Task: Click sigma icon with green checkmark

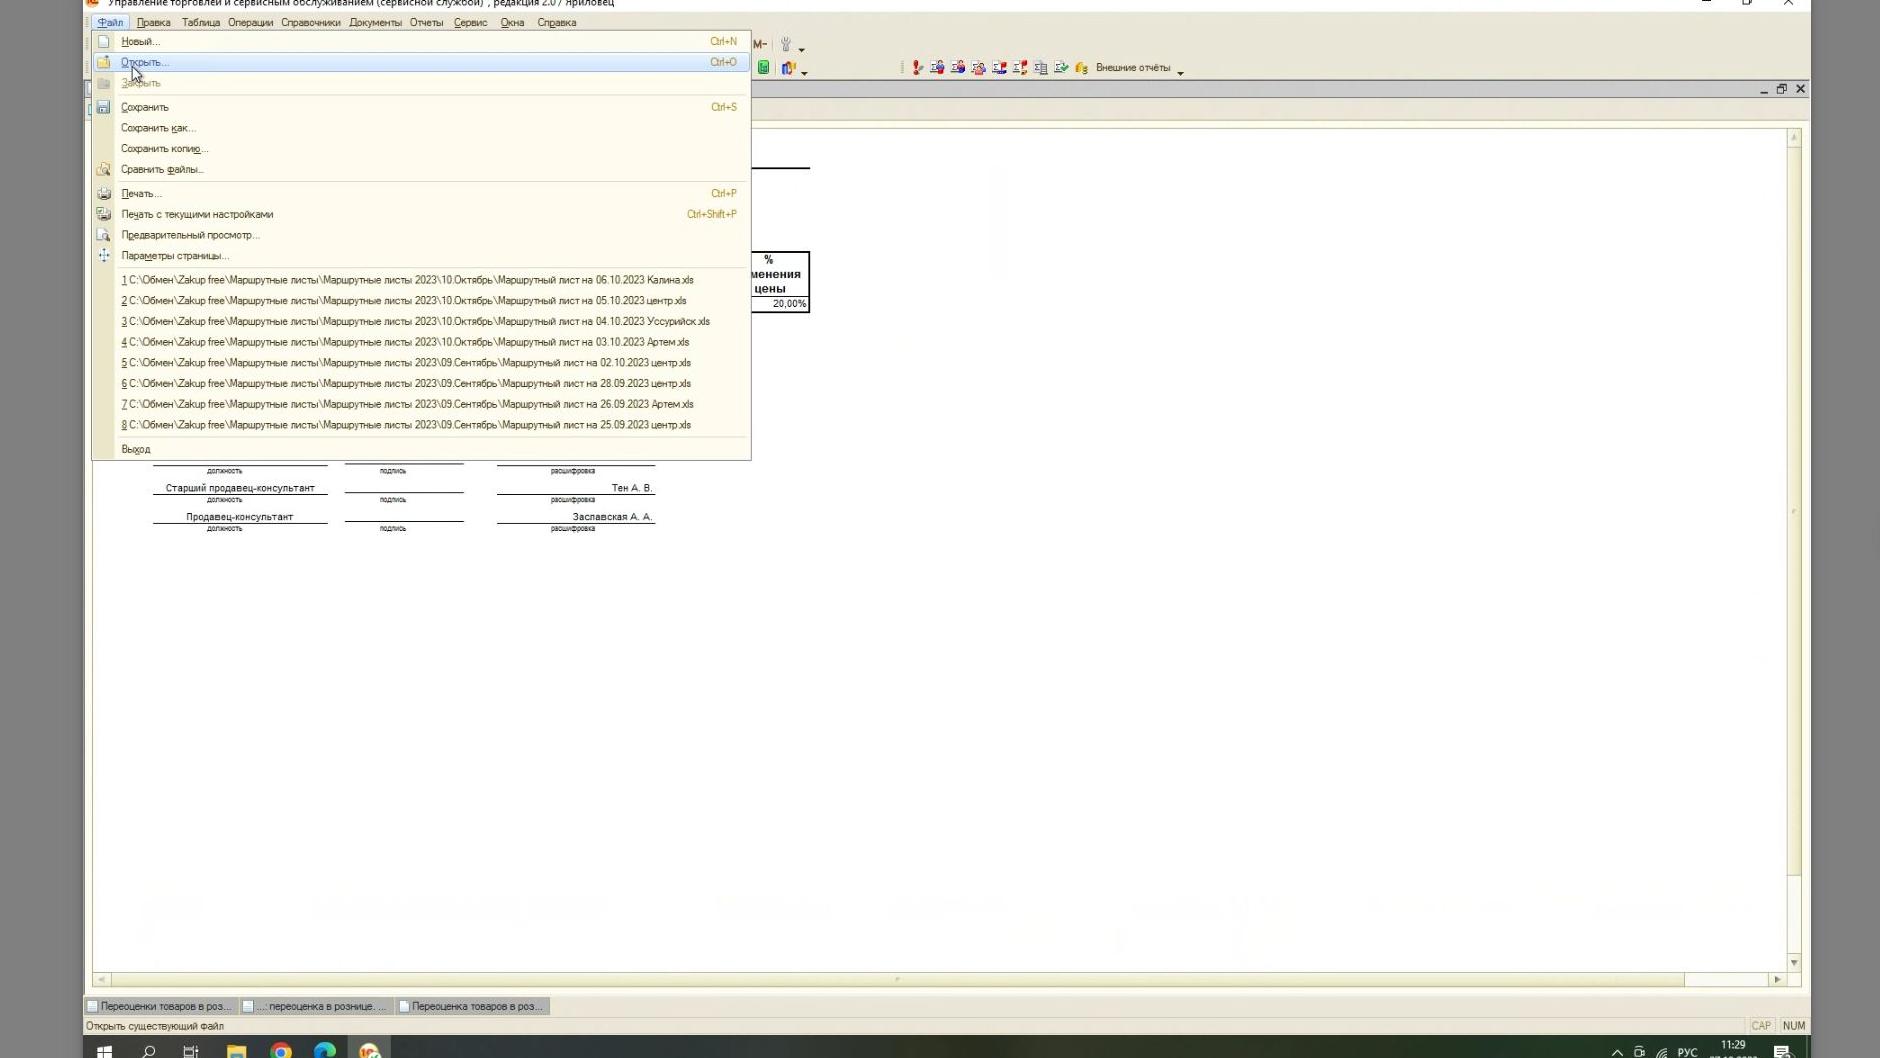Action: coord(1061,68)
